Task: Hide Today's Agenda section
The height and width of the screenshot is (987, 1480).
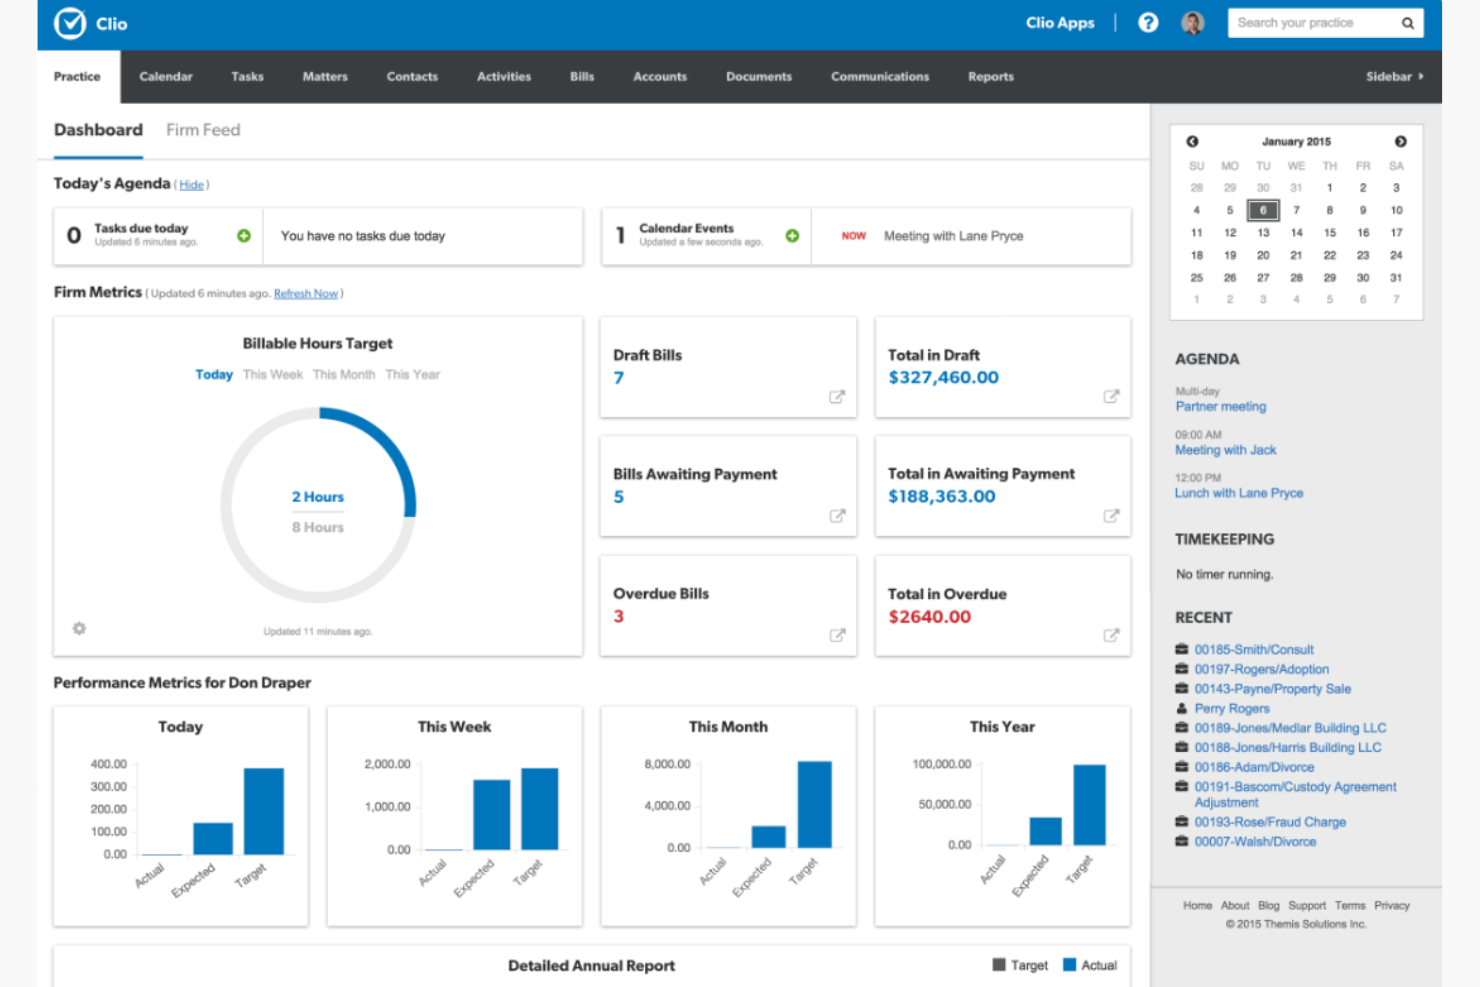Action: tap(192, 185)
